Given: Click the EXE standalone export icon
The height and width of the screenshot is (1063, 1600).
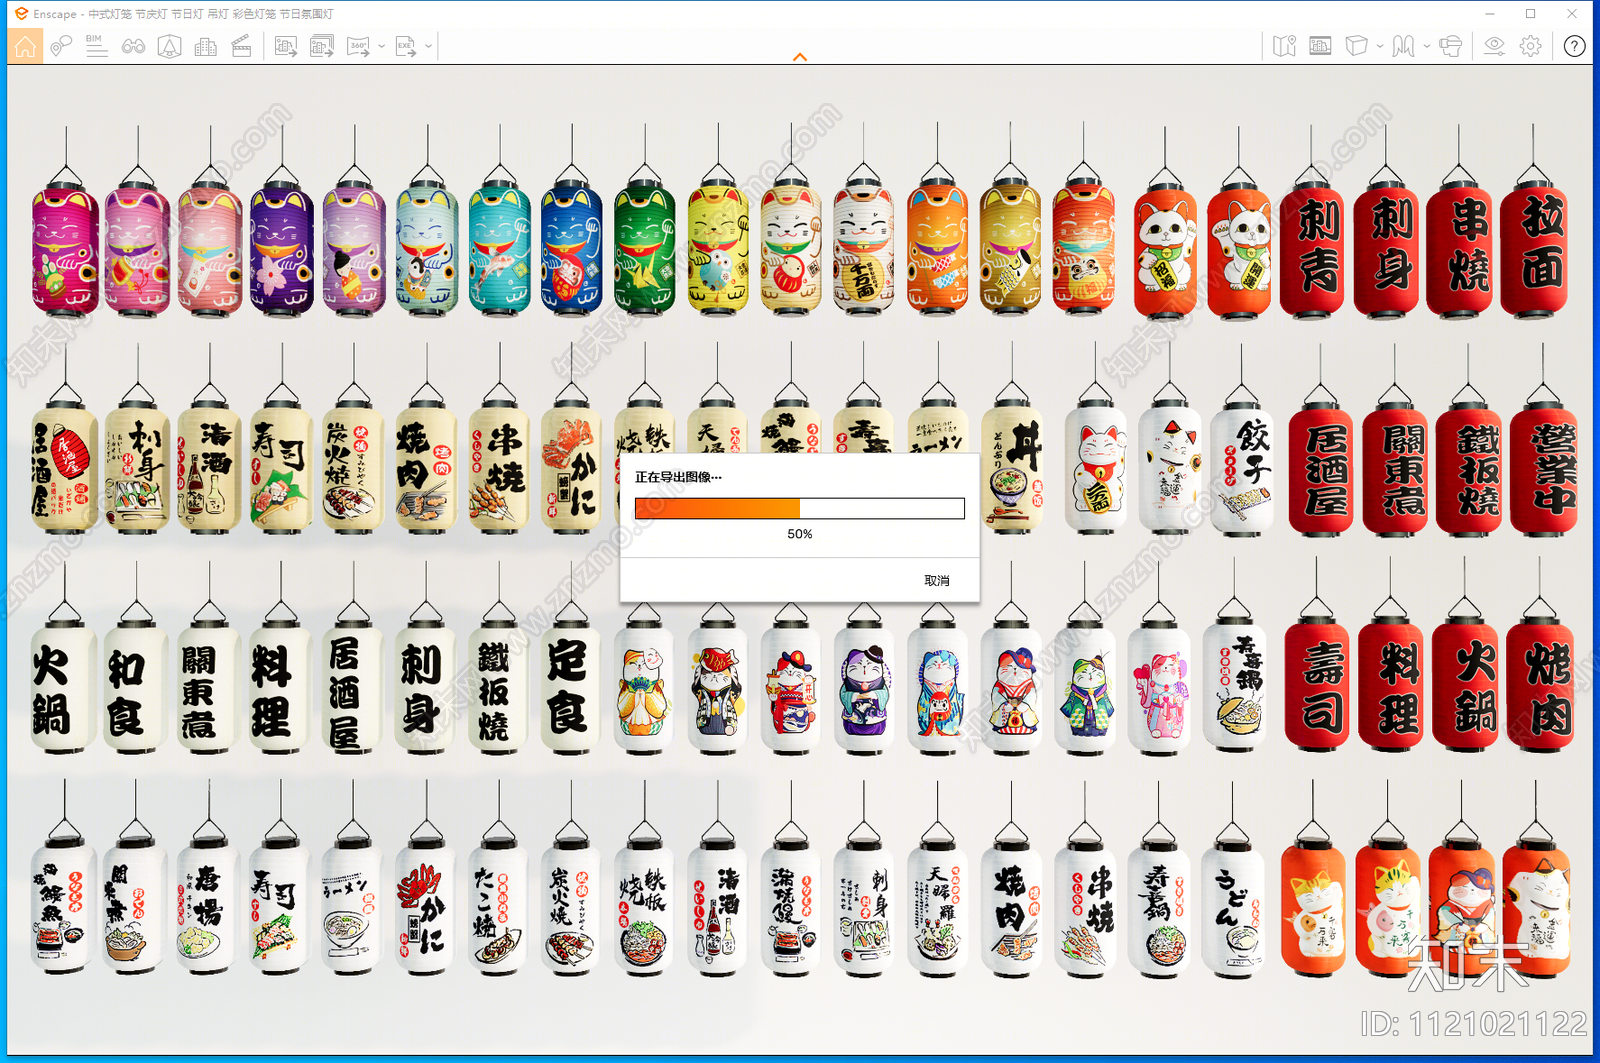Looking at the screenshot, I should pyautogui.click(x=405, y=46).
